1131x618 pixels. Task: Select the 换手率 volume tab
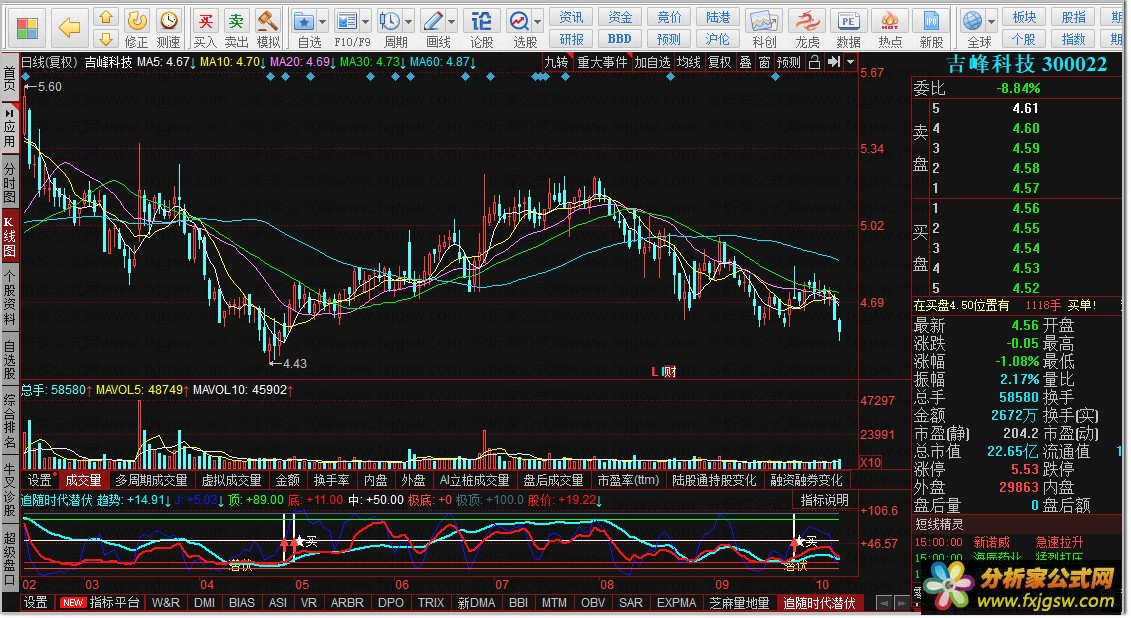tap(331, 480)
